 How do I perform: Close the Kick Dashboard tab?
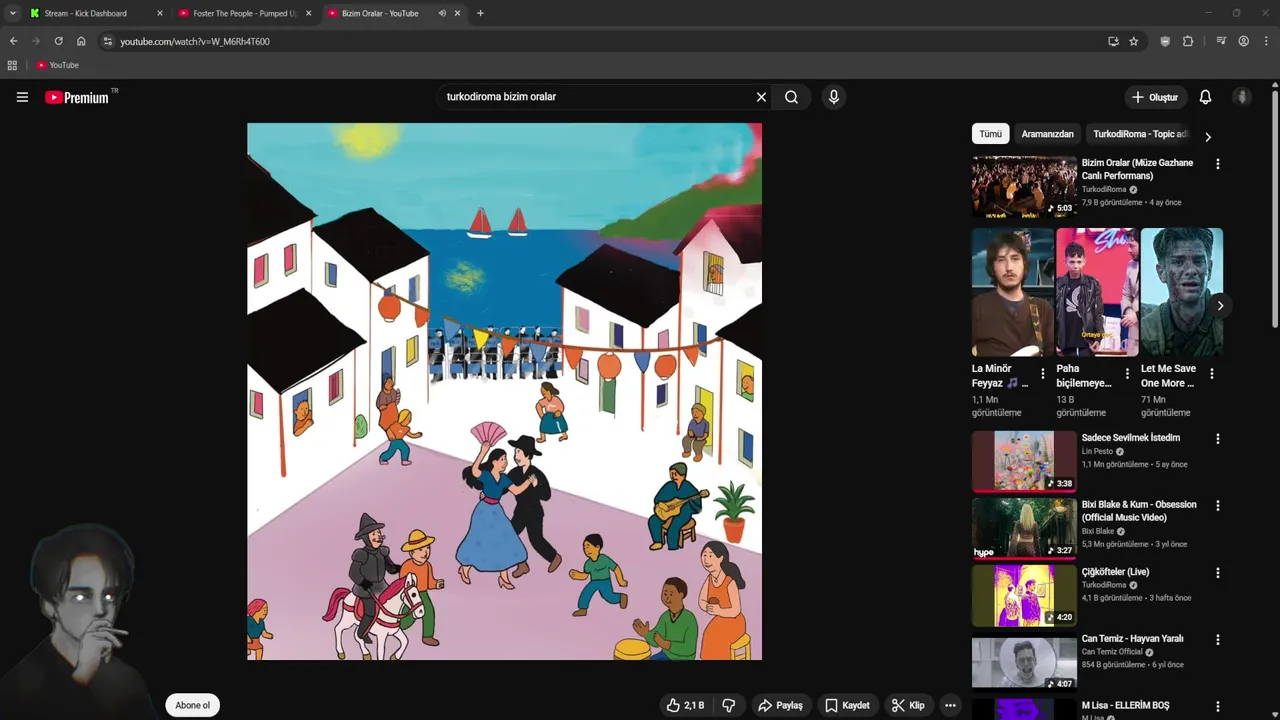(159, 13)
